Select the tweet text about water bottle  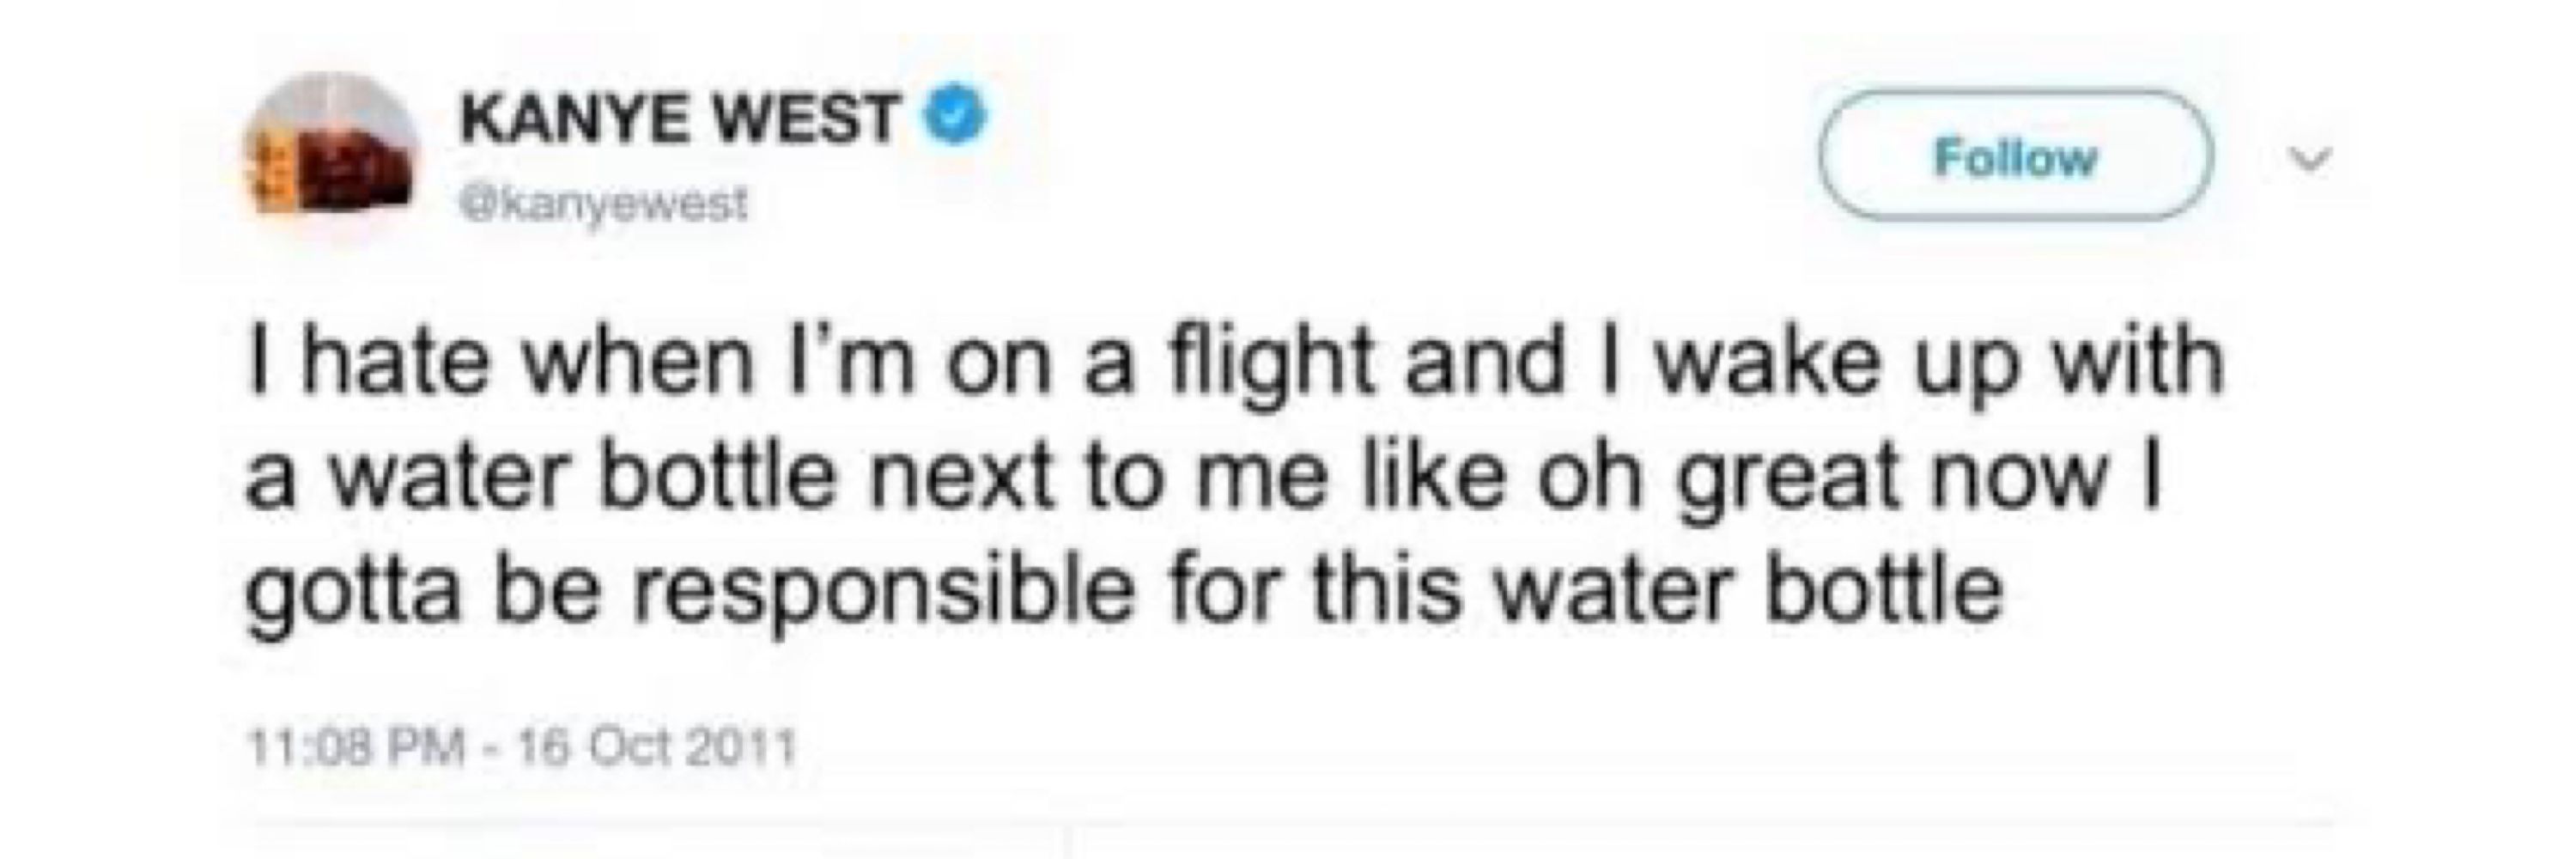coord(1234,476)
